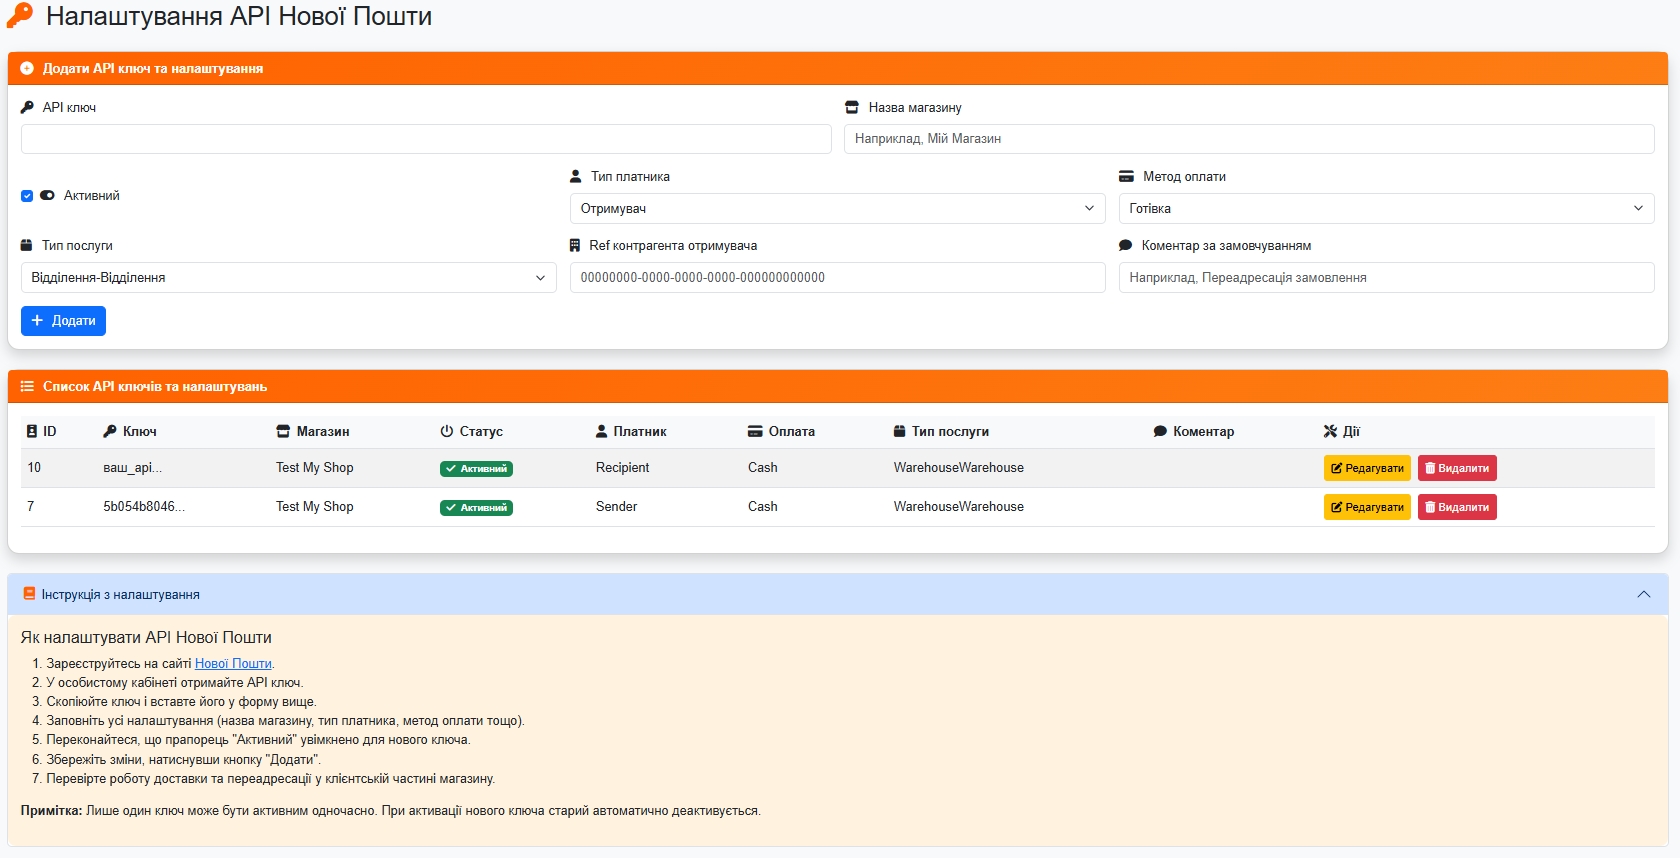This screenshot has width=1680, height=858.
Task: Open the Тип платника dropdown
Action: 837,208
